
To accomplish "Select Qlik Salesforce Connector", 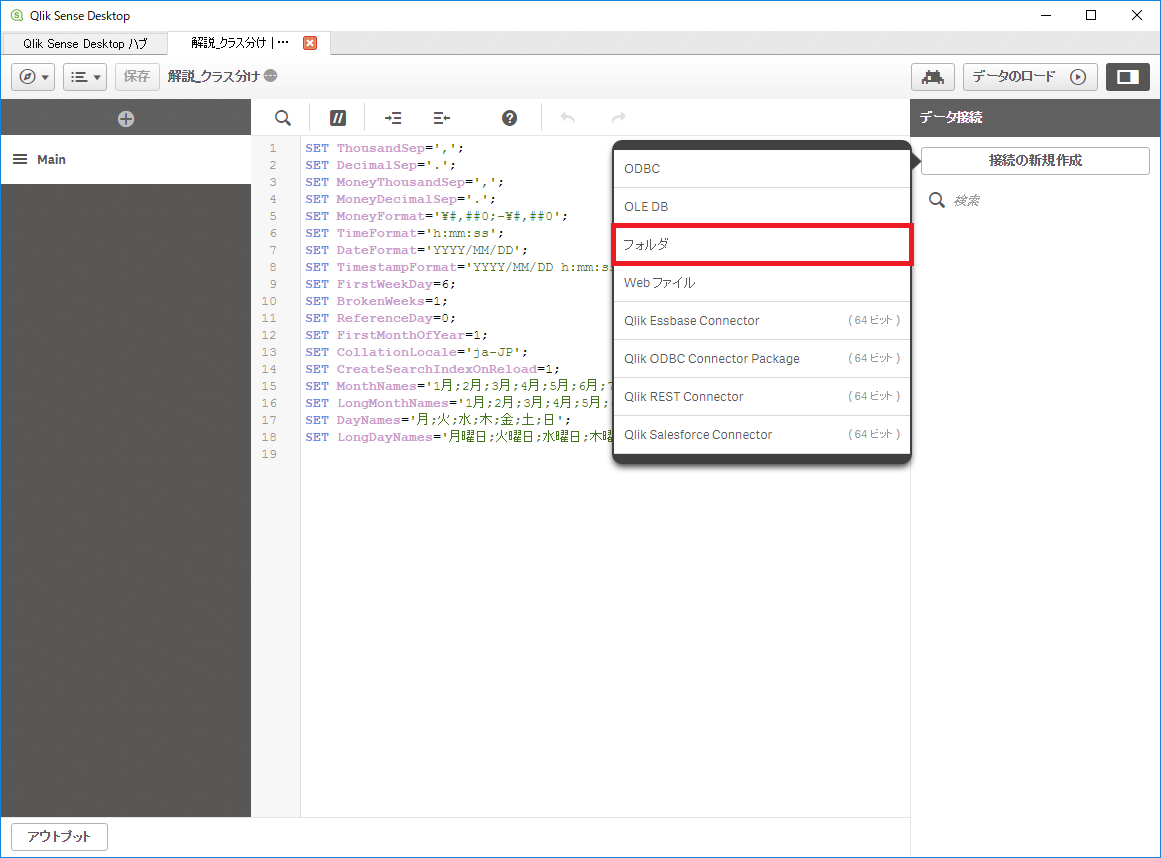I will [762, 435].
